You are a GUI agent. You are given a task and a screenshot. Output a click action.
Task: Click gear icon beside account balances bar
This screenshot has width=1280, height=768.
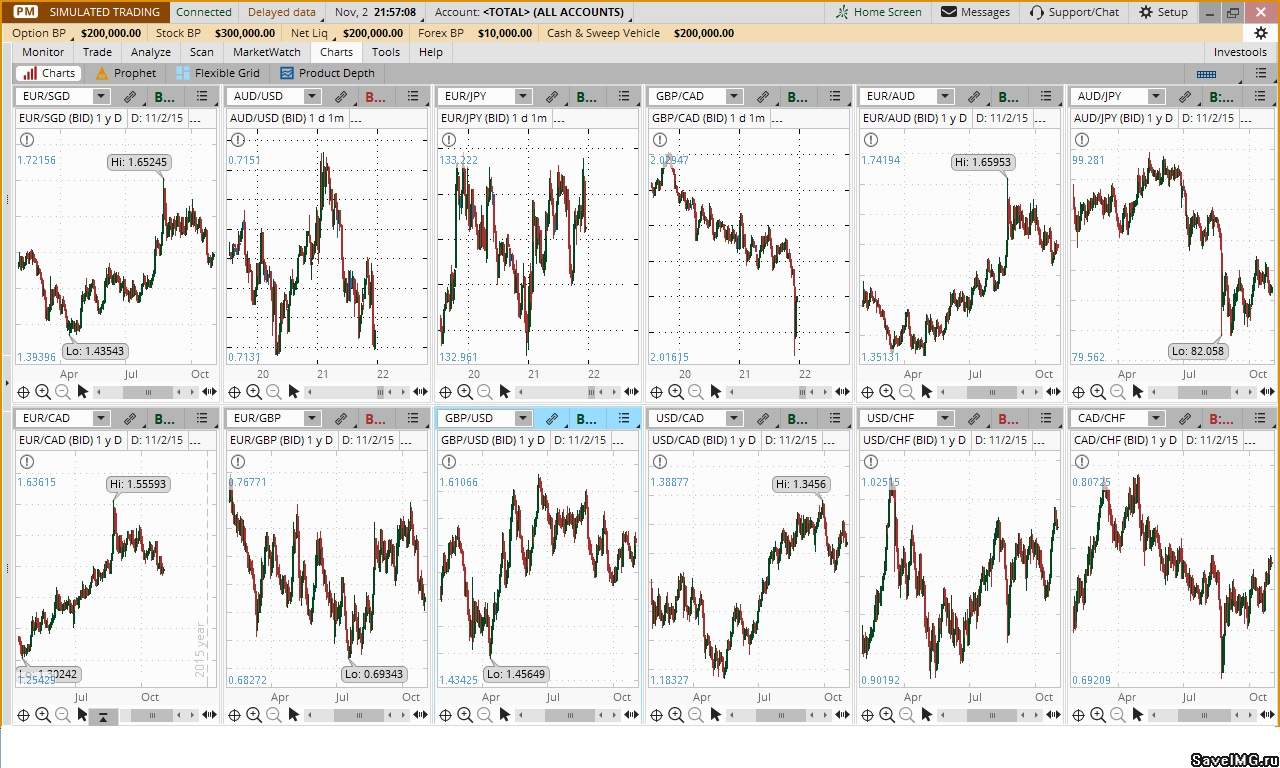(1261, 33)
